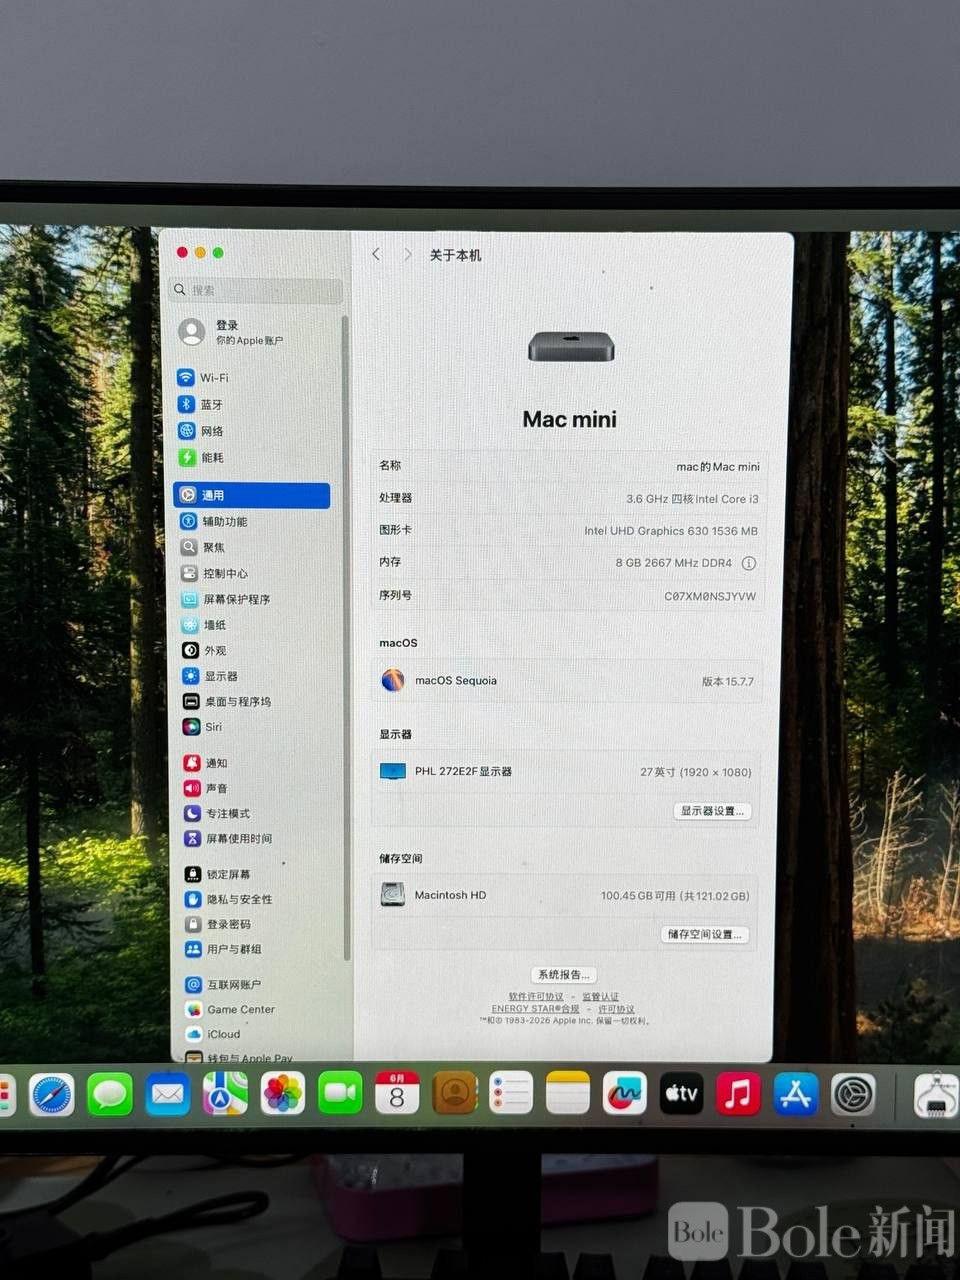Screen dimensions: 960x1280
Task: Open 网络 network settings
Action: coord(201,431)
